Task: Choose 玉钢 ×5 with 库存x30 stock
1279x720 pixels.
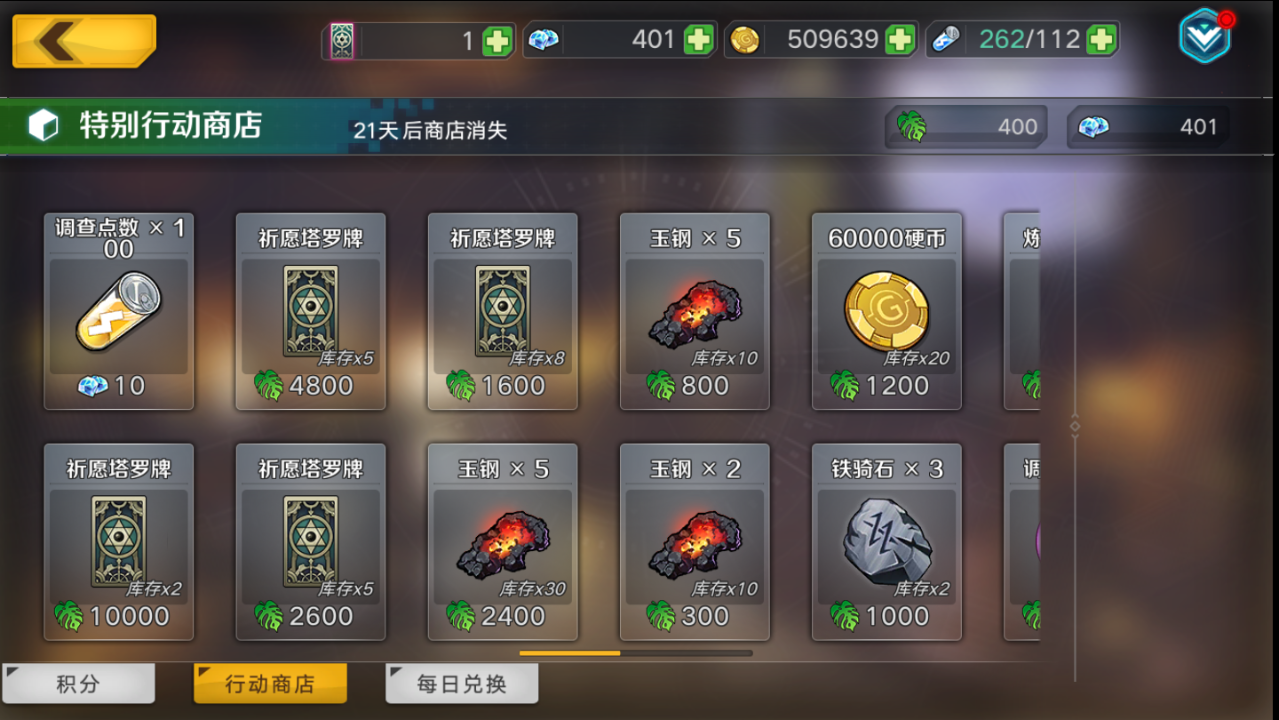Action: click(503, 542)
